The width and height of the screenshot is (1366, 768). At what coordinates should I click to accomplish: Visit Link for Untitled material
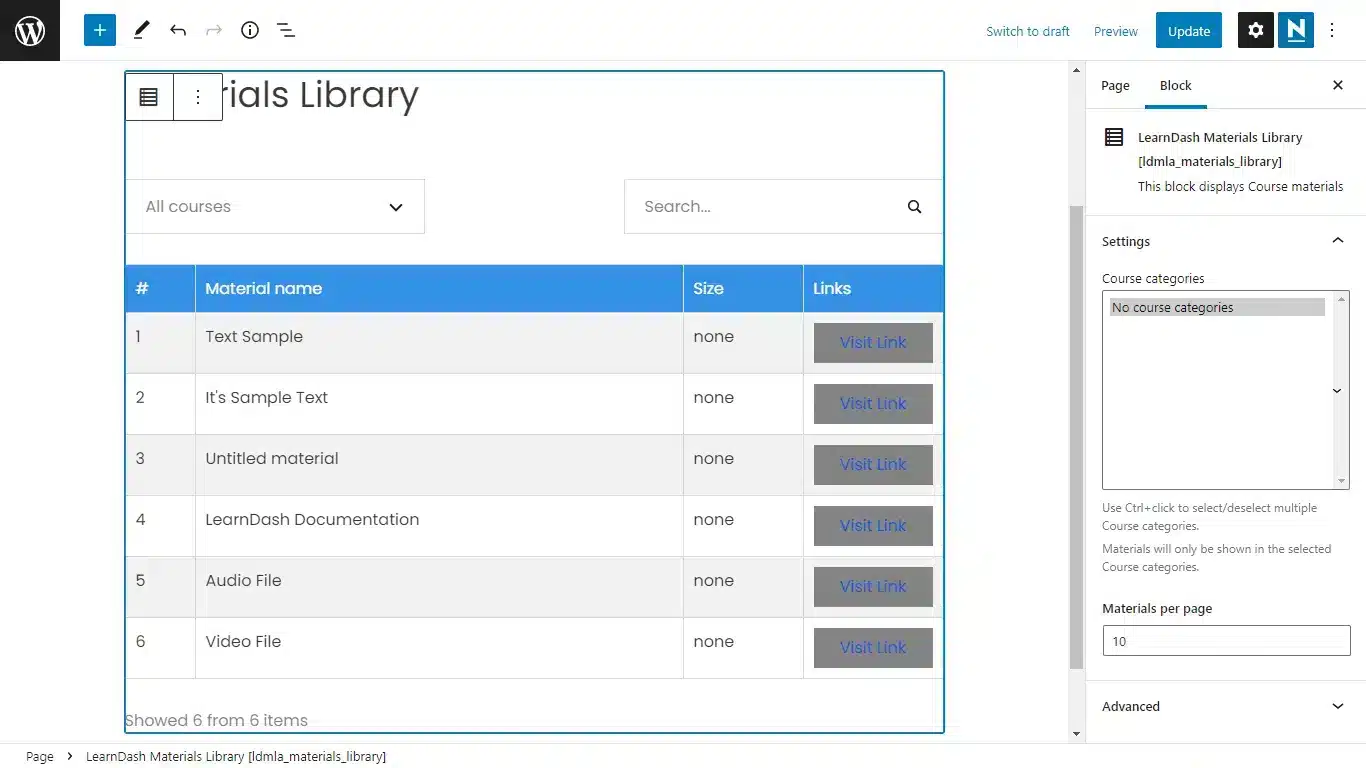point(873,465)
